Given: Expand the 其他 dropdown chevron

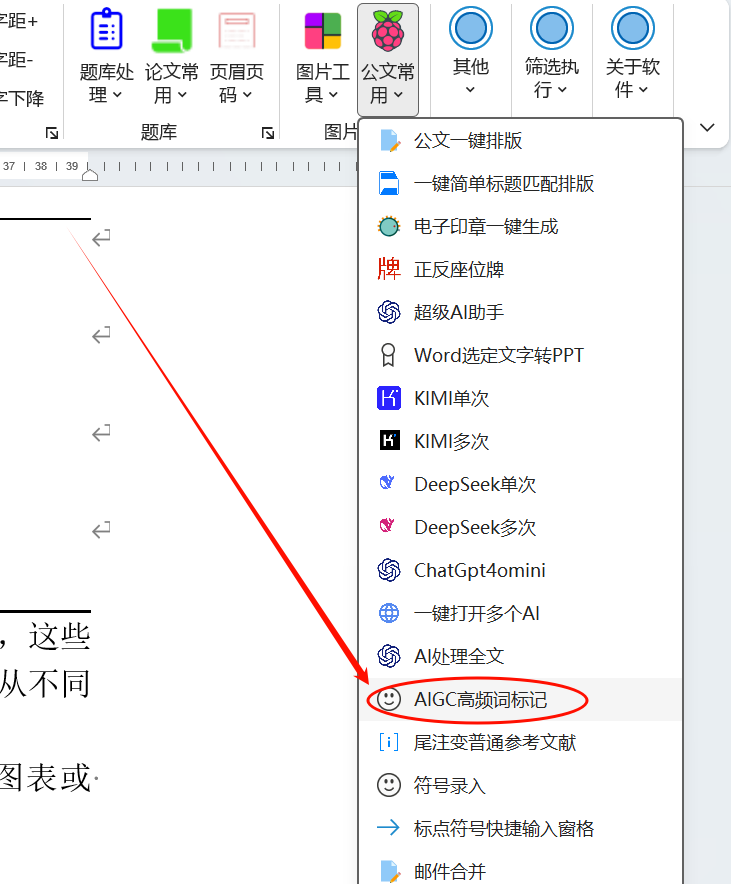Looking at the screenshot, I should tap(471, 90).
